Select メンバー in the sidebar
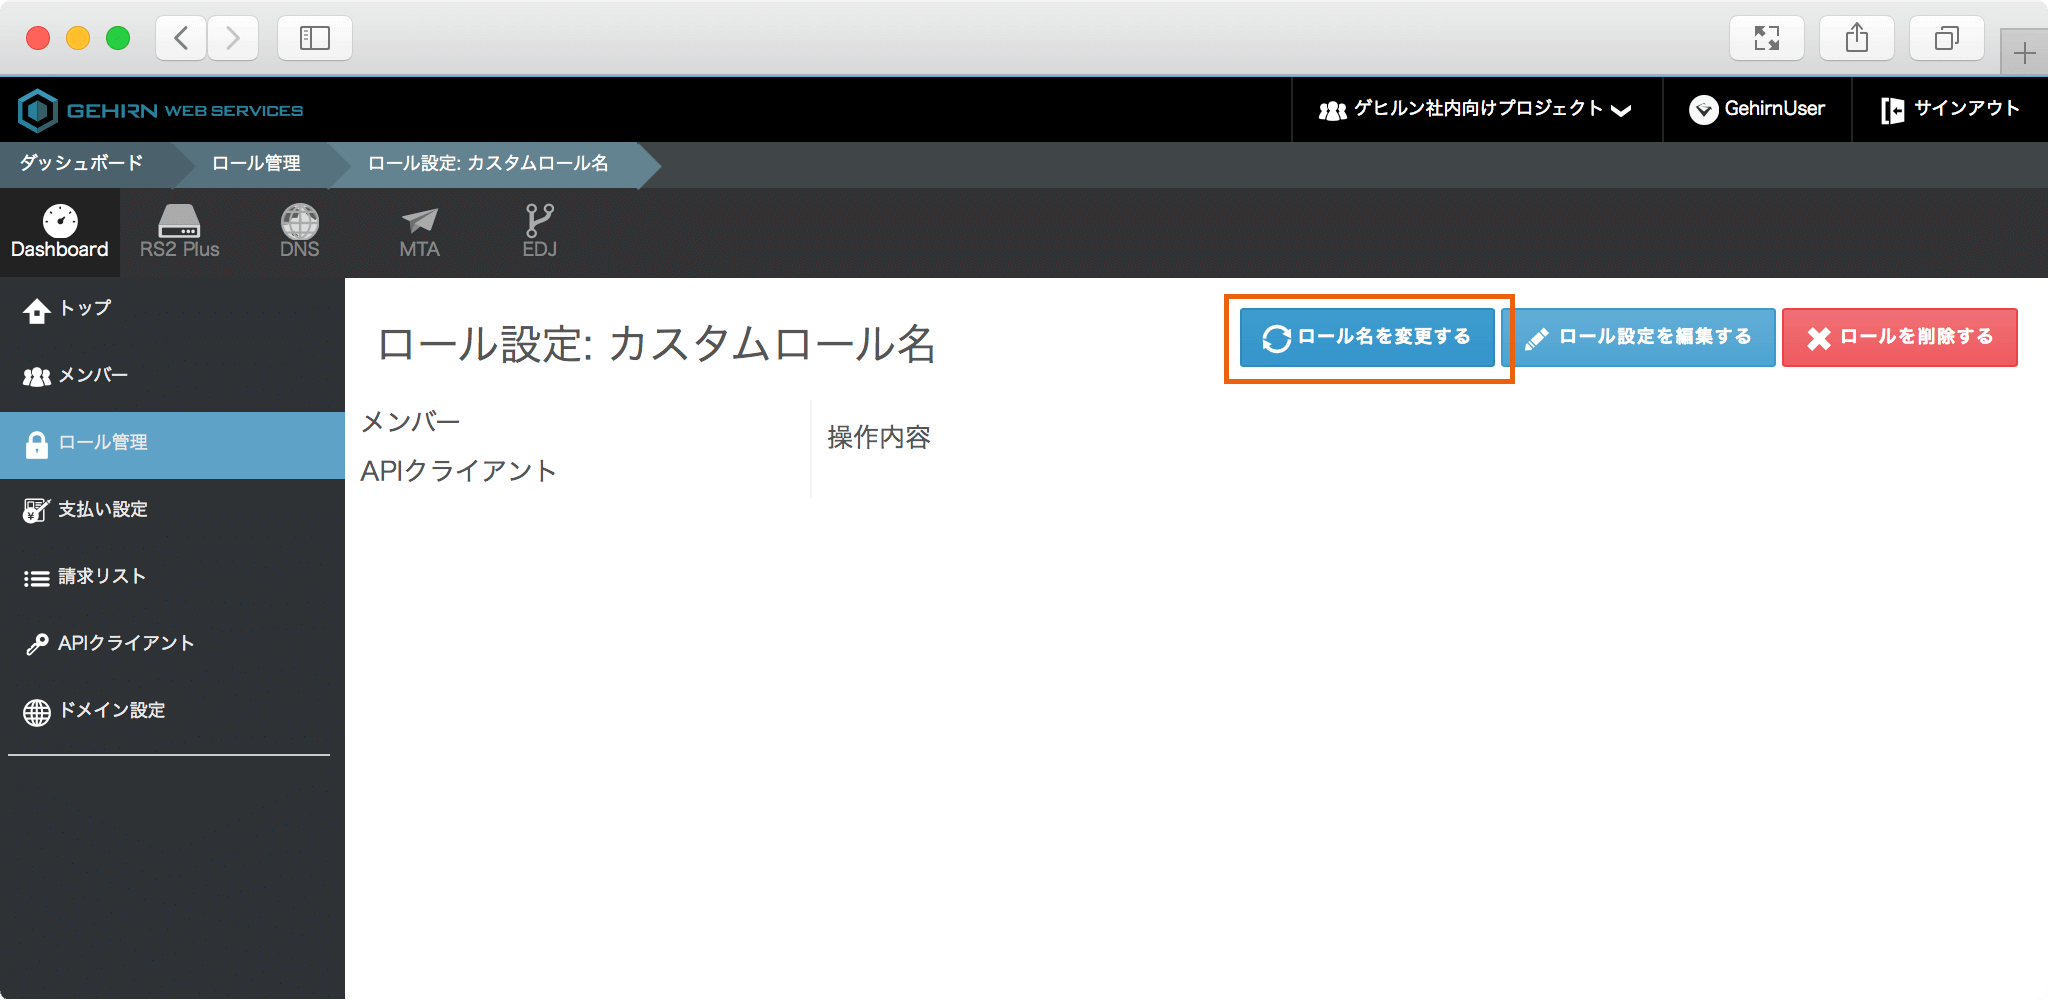The height and width of the screenshot is (1000, 2048). pos(93,376)
